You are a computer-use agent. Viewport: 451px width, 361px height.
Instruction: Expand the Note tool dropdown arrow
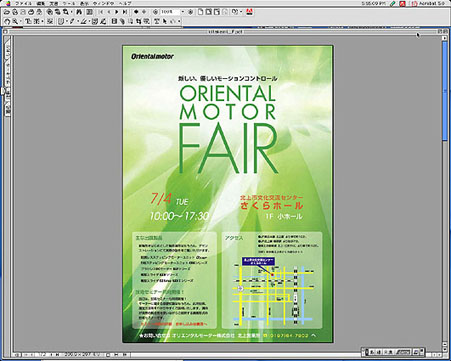(x=67, y=21)
